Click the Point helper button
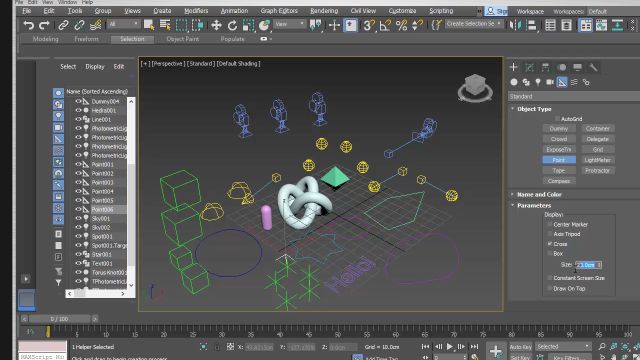Image resolution: width=640 pixels, height=360 pixels. point(559,160)
